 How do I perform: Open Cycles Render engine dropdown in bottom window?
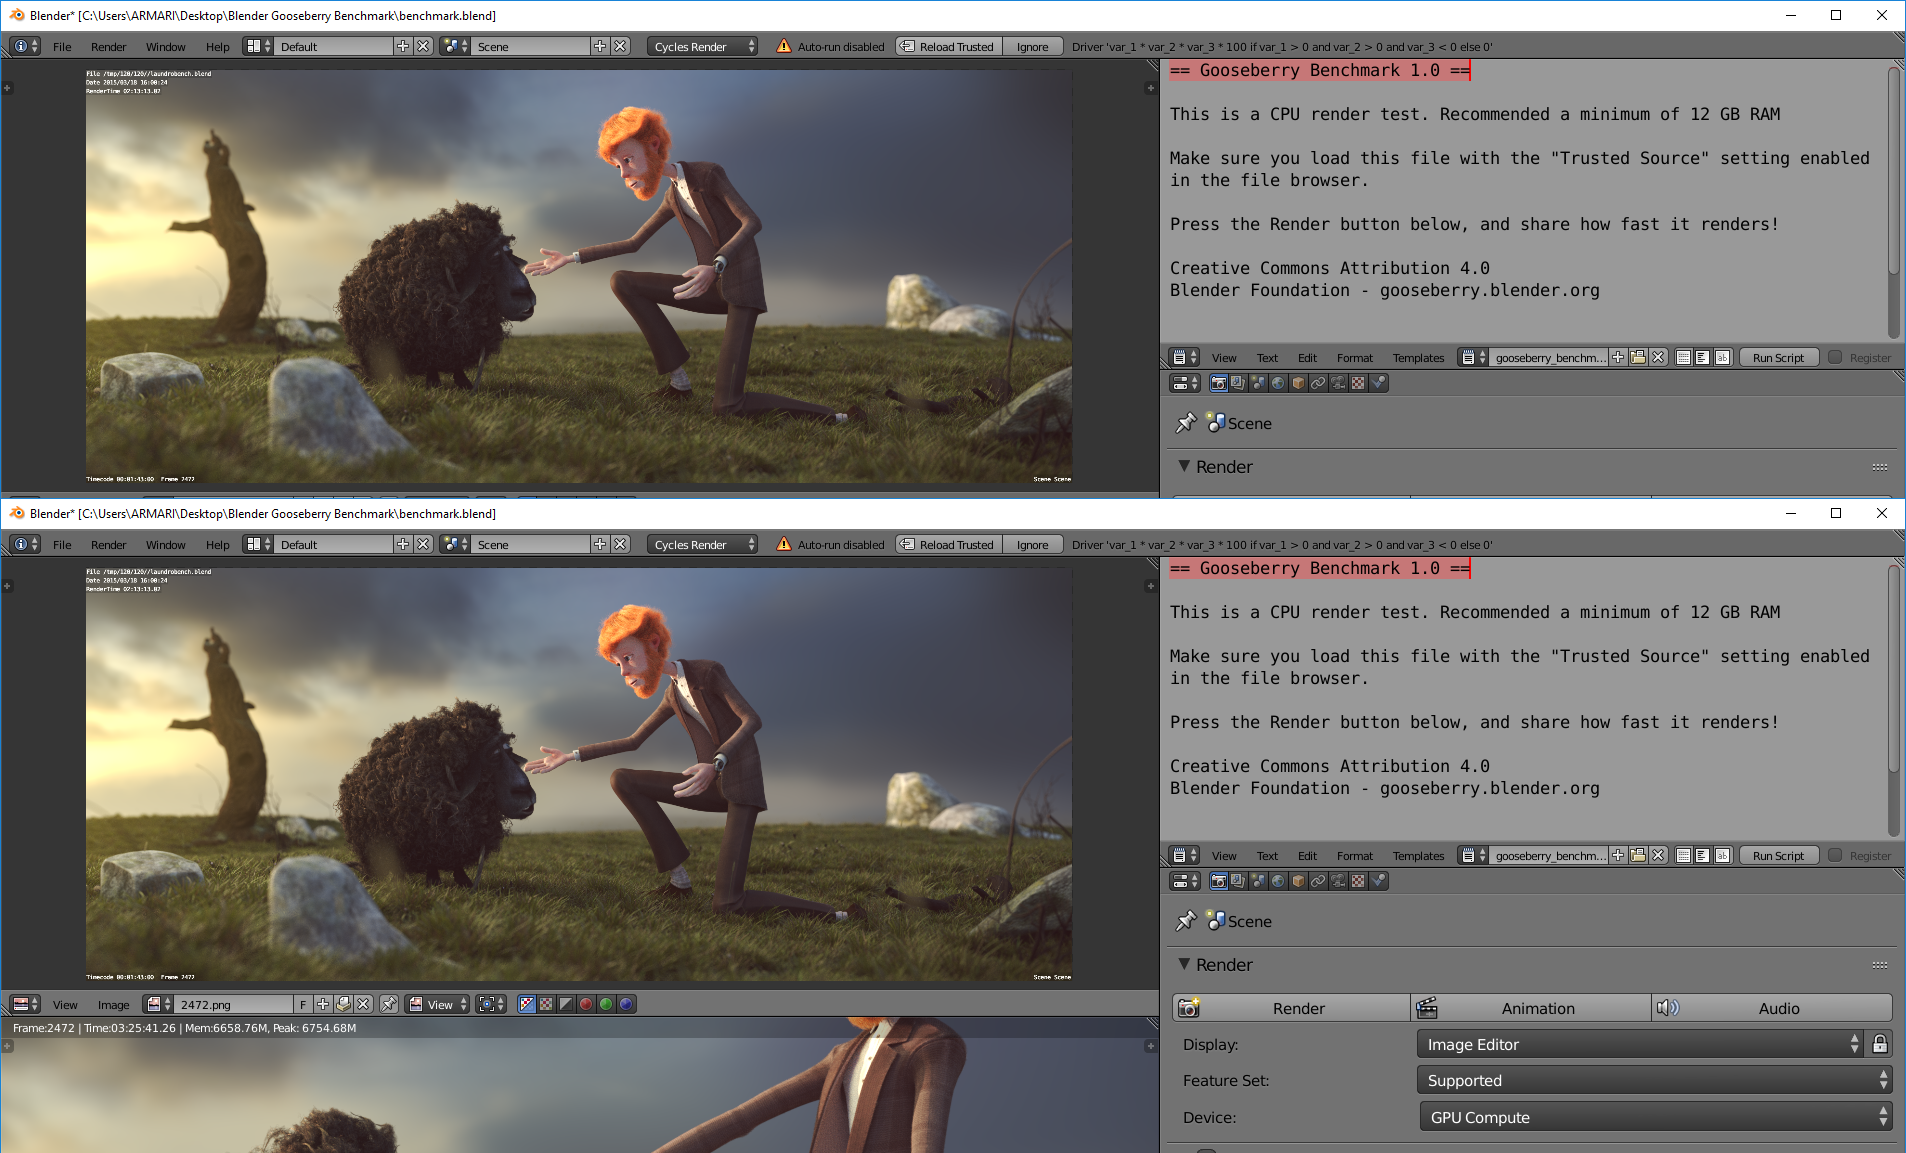pos(703,544)
